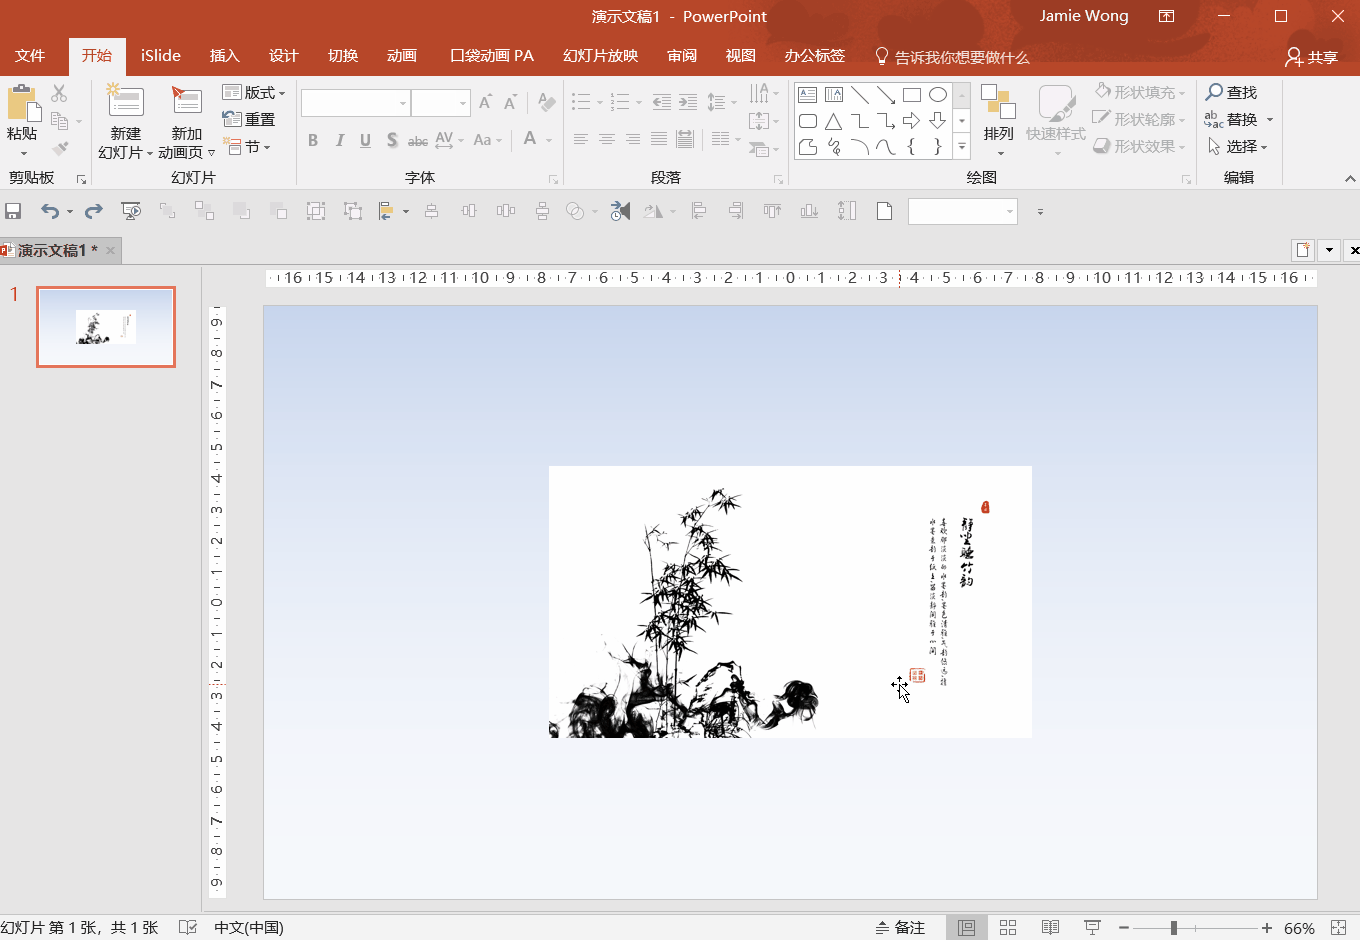Open Select (选择) dropdown
Screen dimensions: 1360x940
click(1238, 146)
